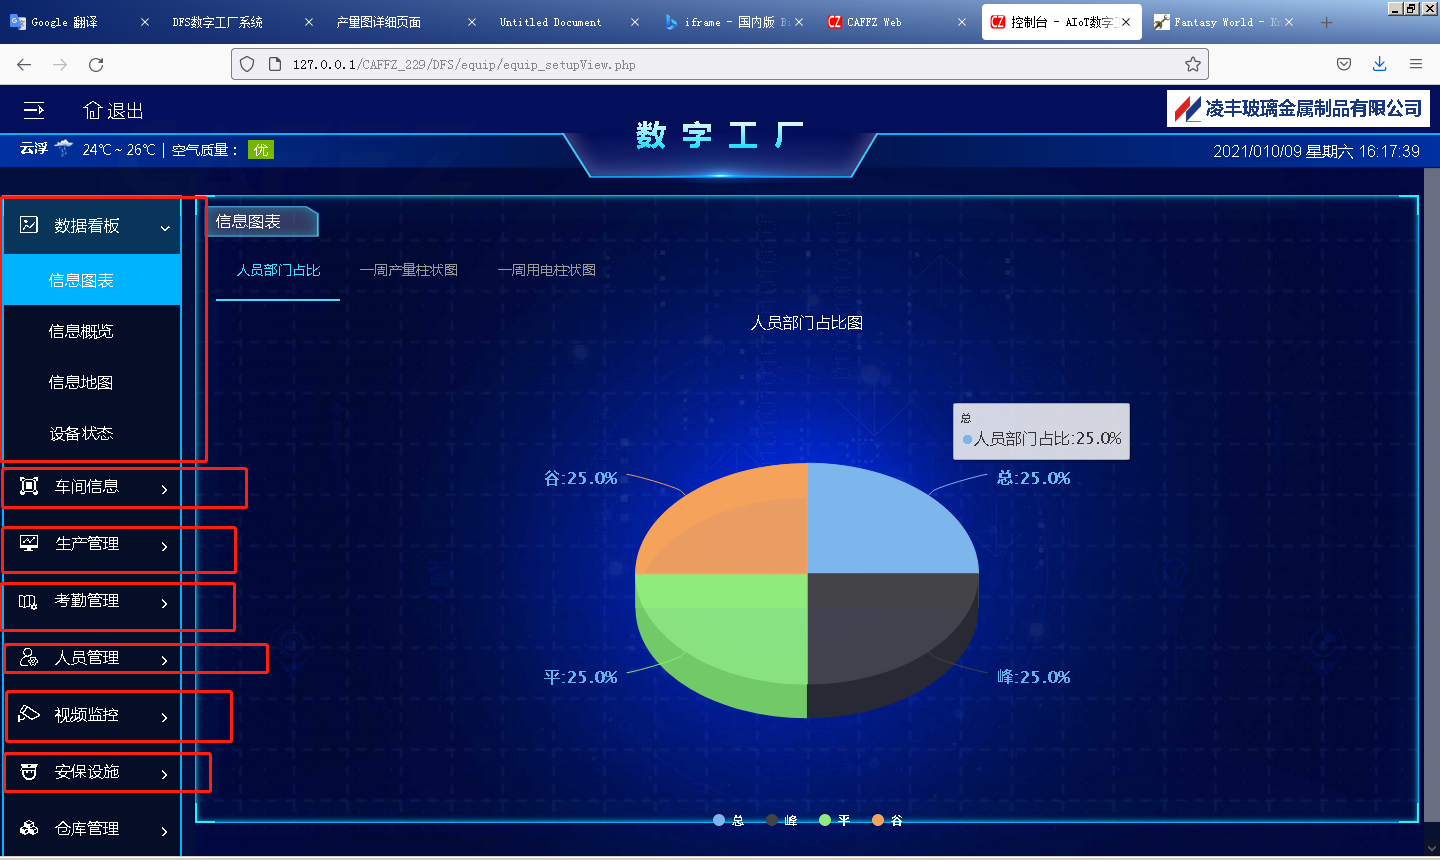
Task: Click the sidebar collapse hamburger icon
Action: pos(33,110)
